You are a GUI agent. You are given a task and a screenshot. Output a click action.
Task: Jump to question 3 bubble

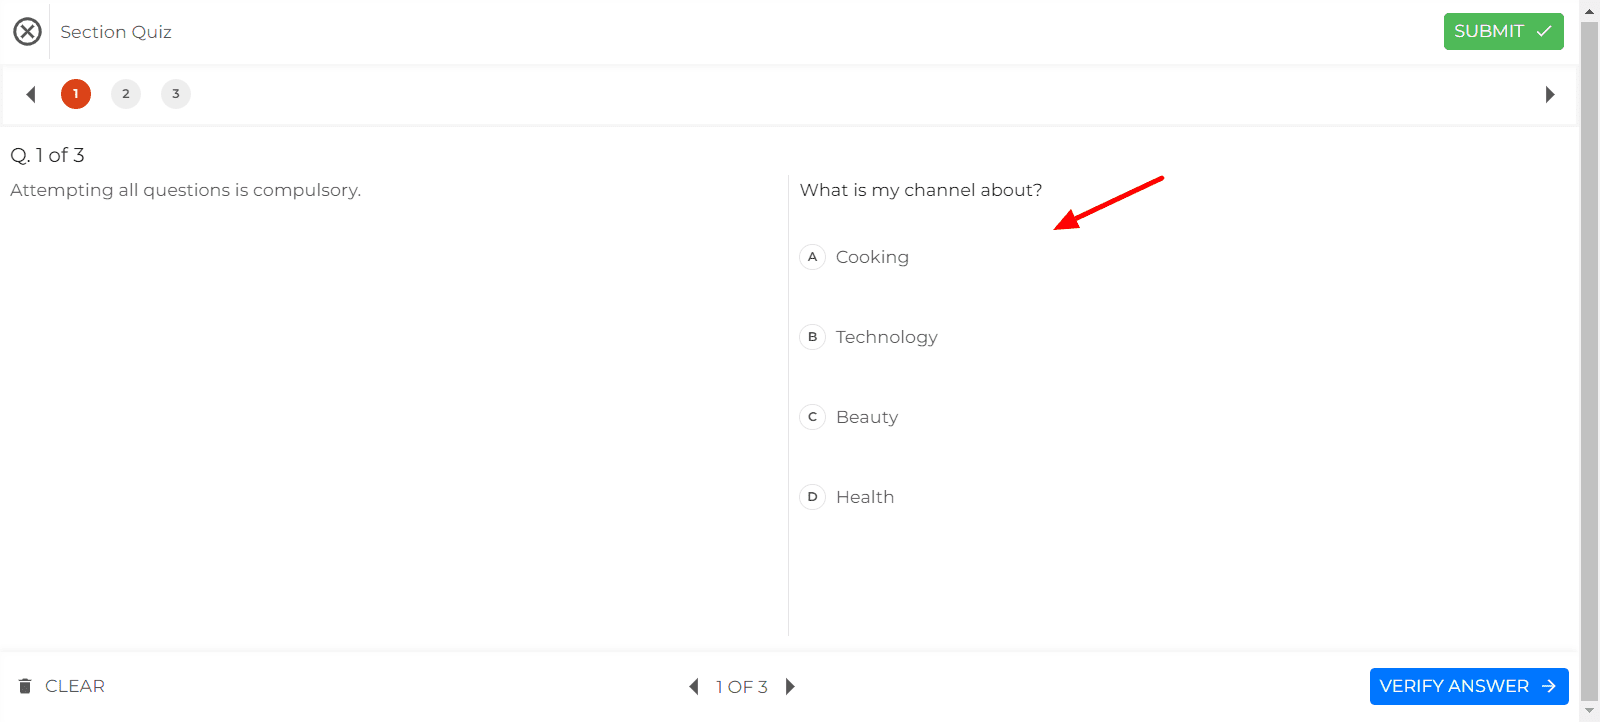176,94
